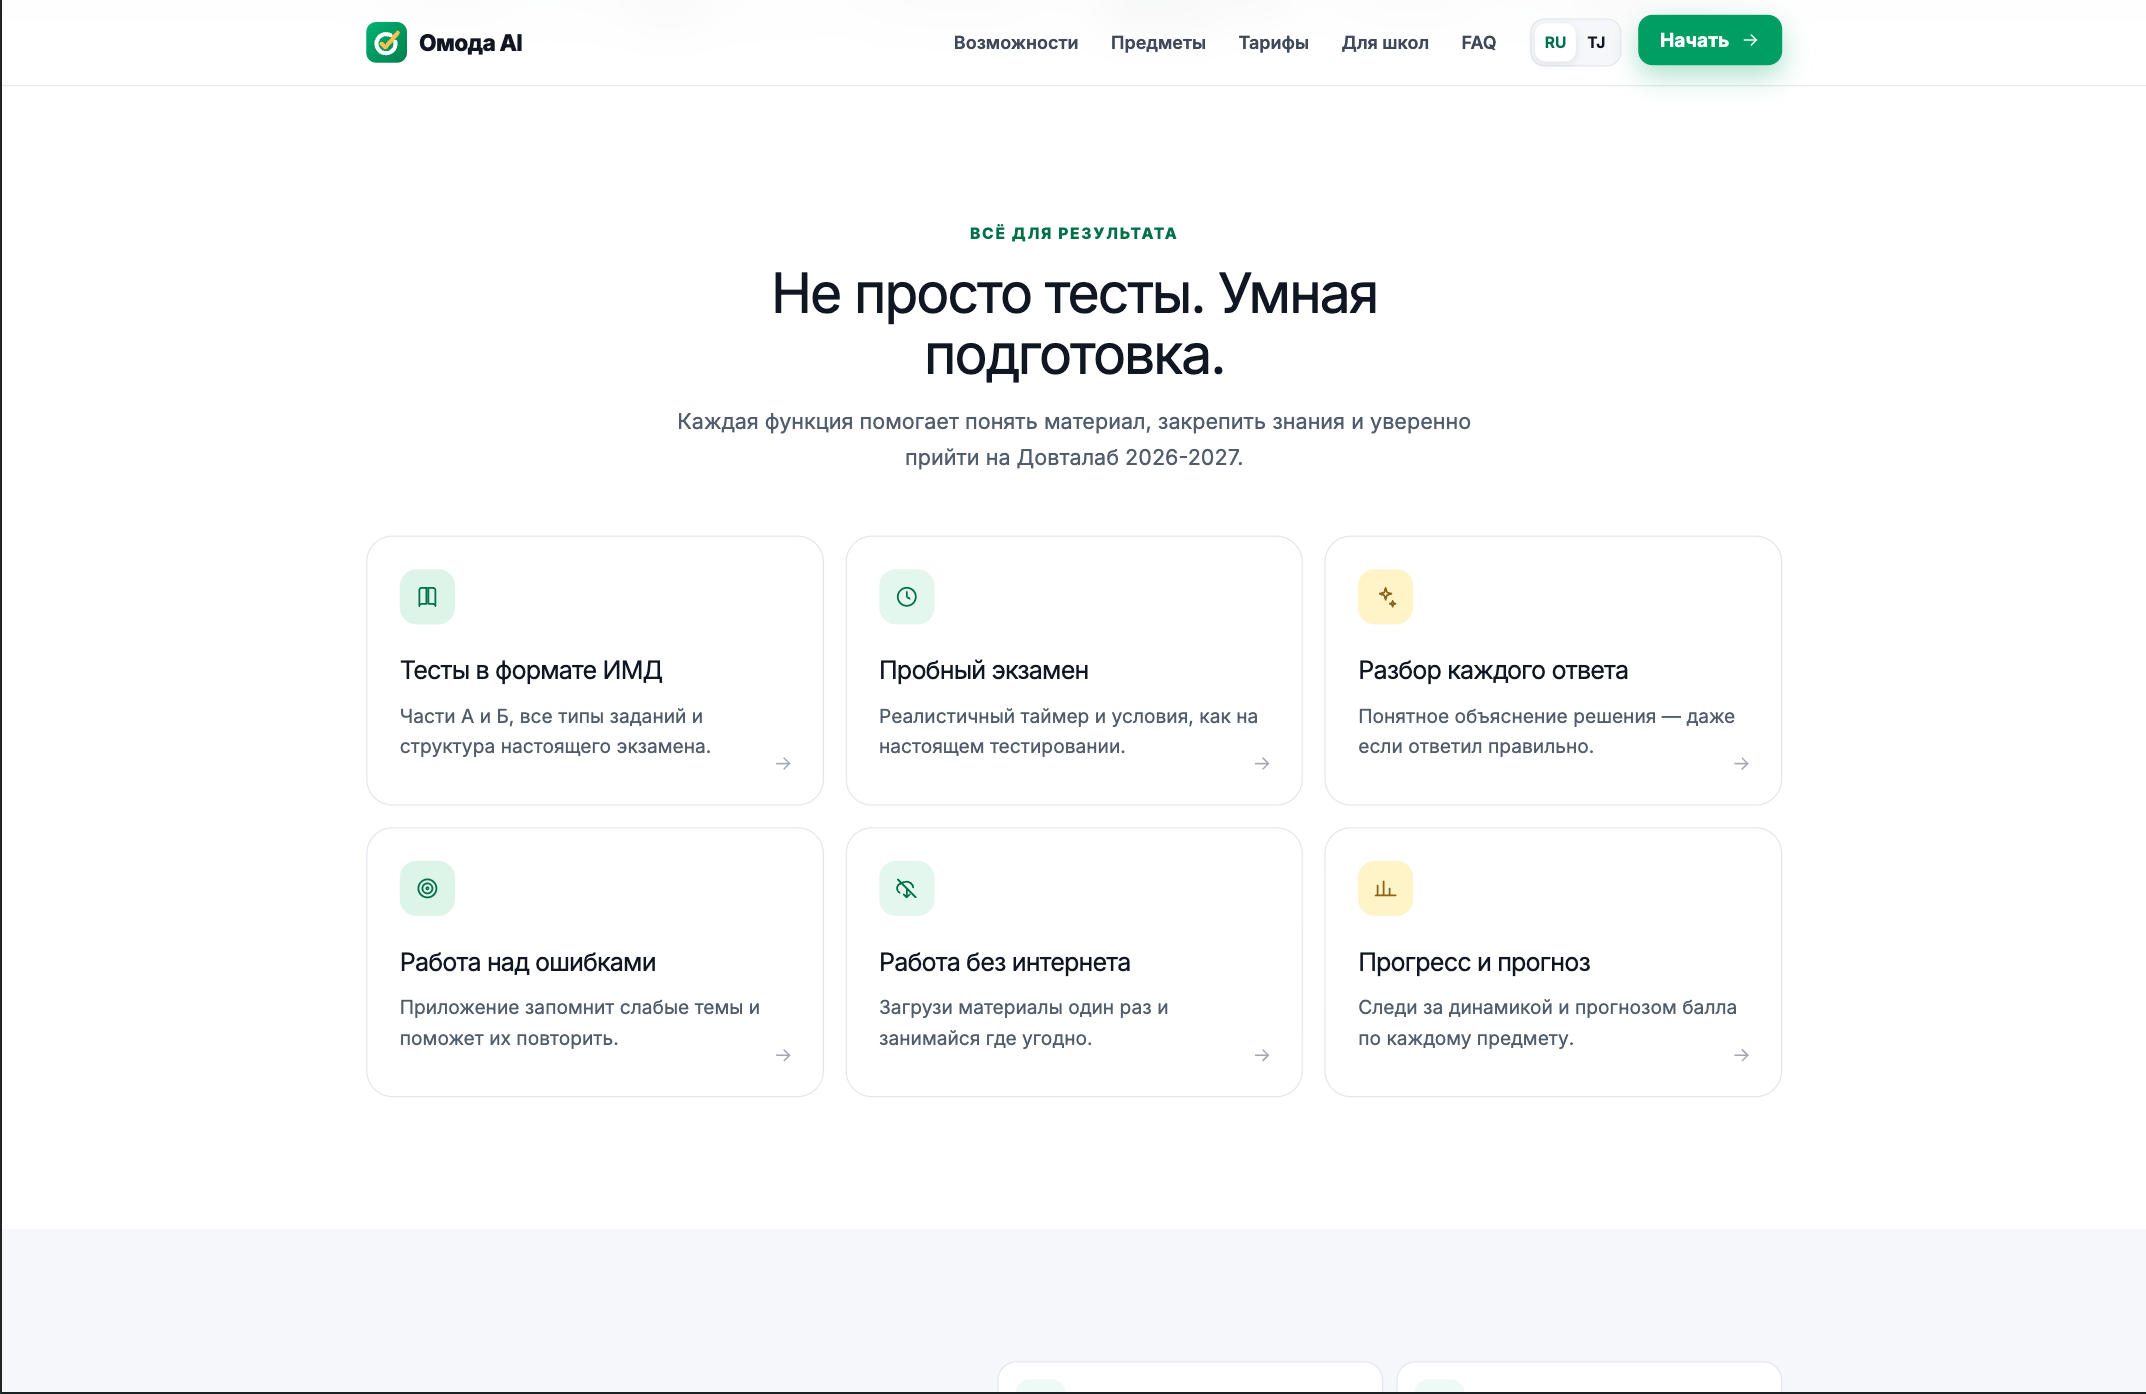The height and width of the screenshot is (1394, 2146).
Task: Click the arrow on Тесты в формате ИМД card
Action: click(783, 763)
